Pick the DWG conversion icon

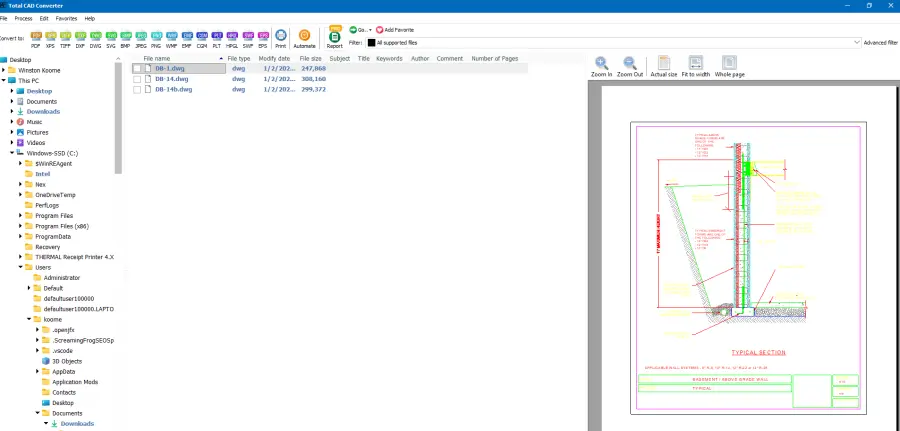pyautogui.click(x=96, y=38)
